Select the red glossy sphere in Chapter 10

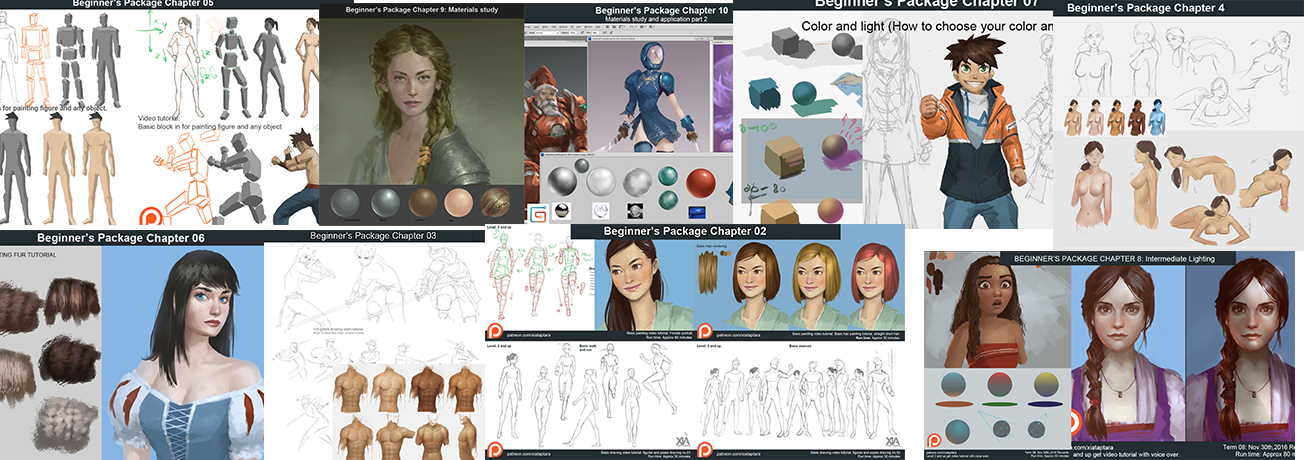[704, 182]
